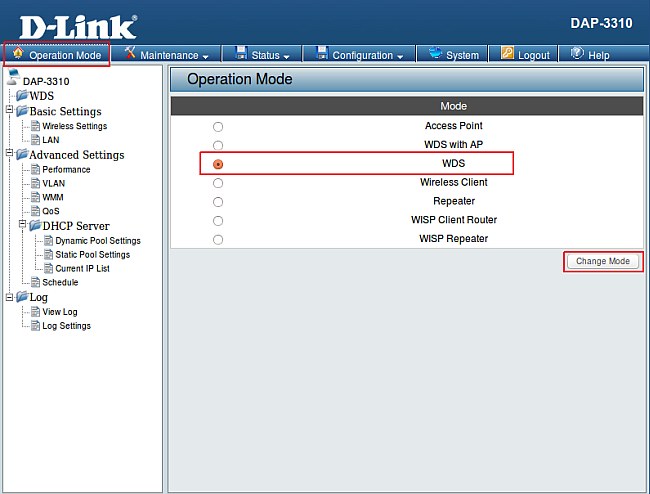
Task: Click the System globe icon
Action: (434, 54)
